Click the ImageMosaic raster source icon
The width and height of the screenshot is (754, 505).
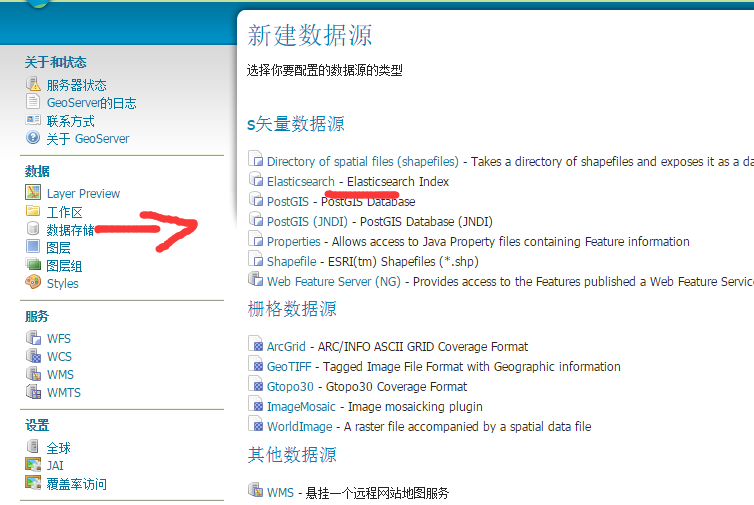(256, 404)
